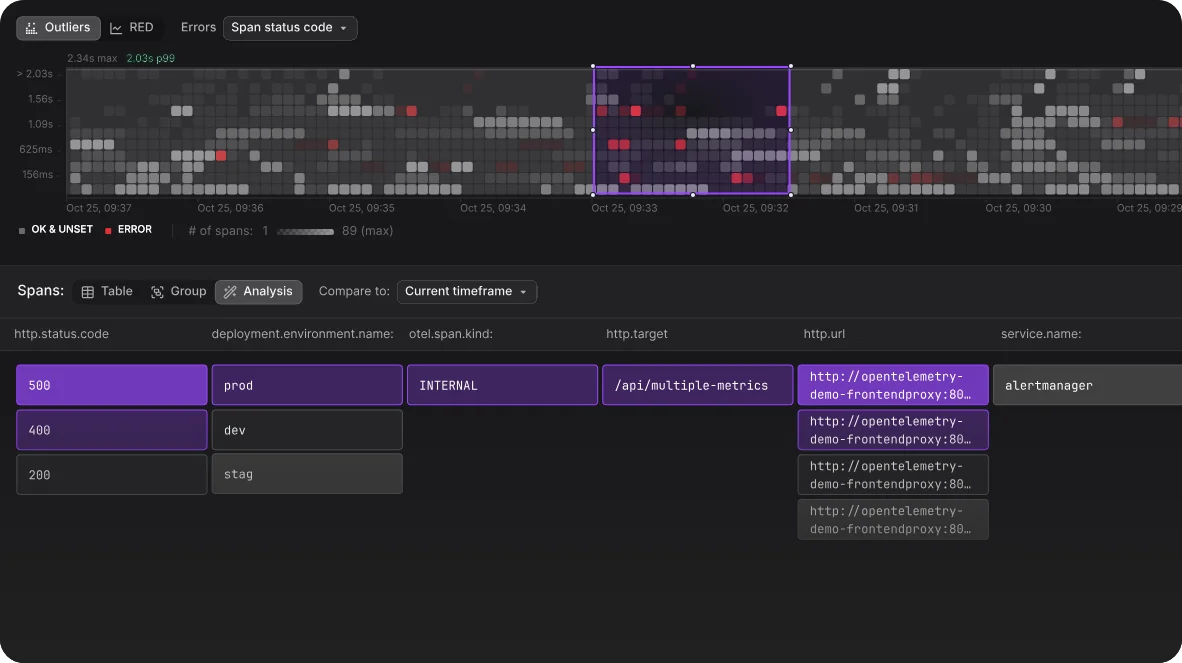Select the 400 status code value
The width and height of the screenshot is (1182, 663).
click(112, 430)
